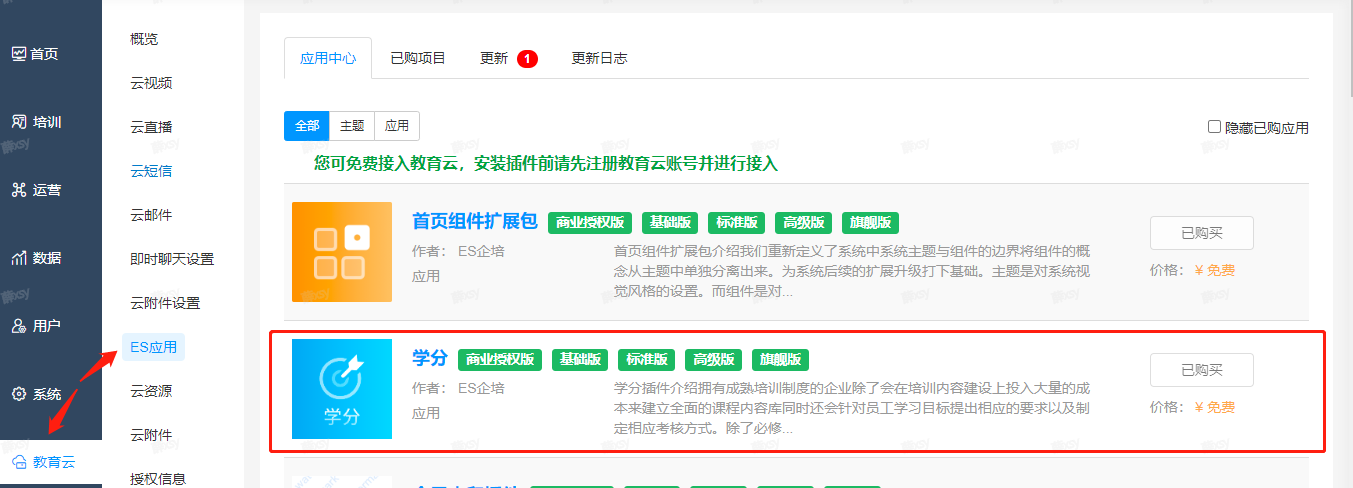Click 基础版 tag on 首页组件扩展包
Viewport: 1353px width, 488px height.
click(670, 222)
